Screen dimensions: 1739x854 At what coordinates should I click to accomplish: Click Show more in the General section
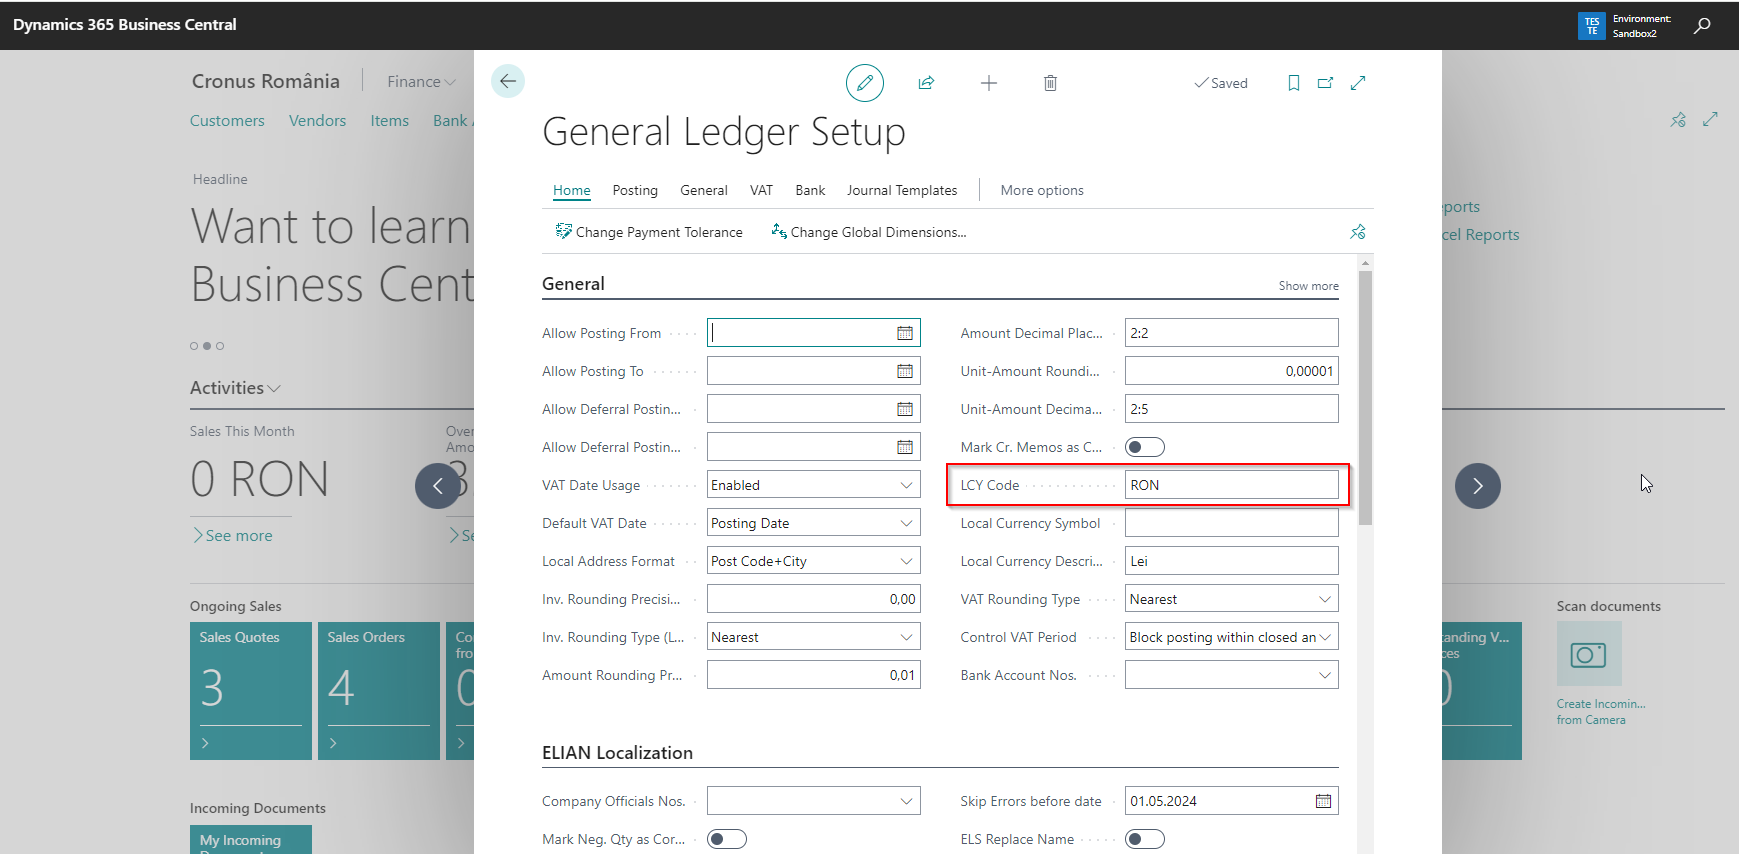point(1308,286)
